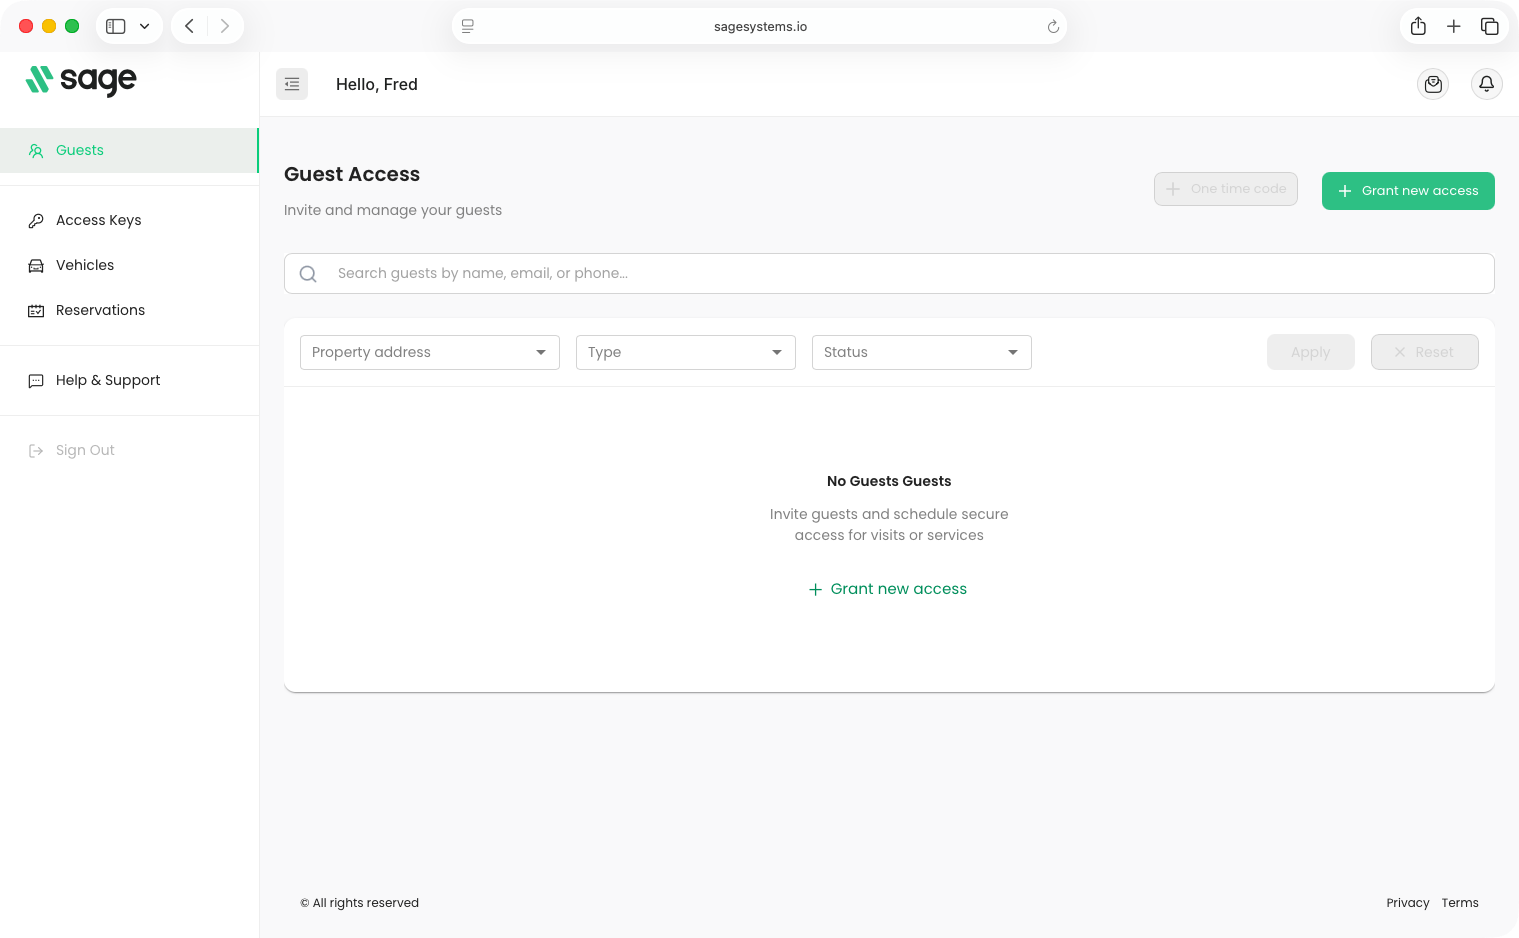The width and height of the screenshot is (1519, 938).
Task: Reload the page in browser
Action: pos(1053,27)
